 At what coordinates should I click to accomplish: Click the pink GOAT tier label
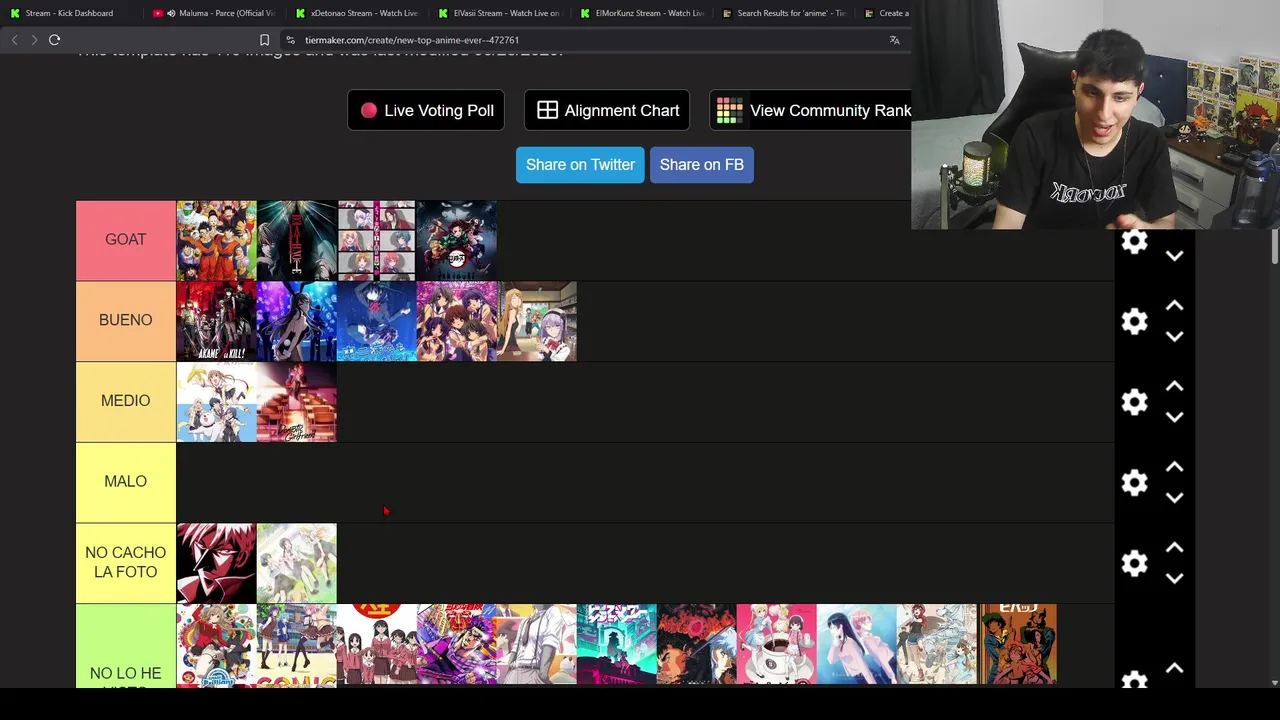point(126,240)
